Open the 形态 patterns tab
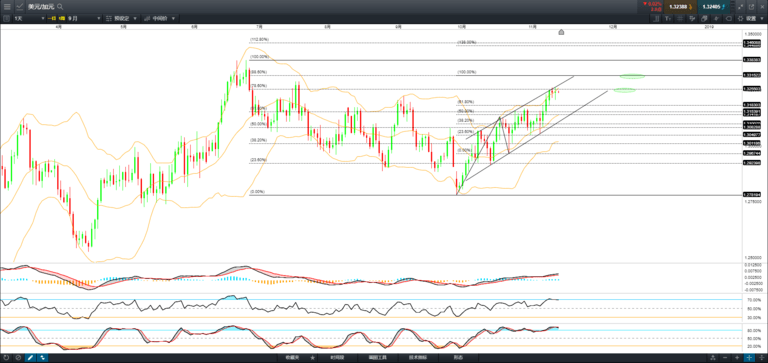This screenshot has height=363, width=768. point(457,358)
